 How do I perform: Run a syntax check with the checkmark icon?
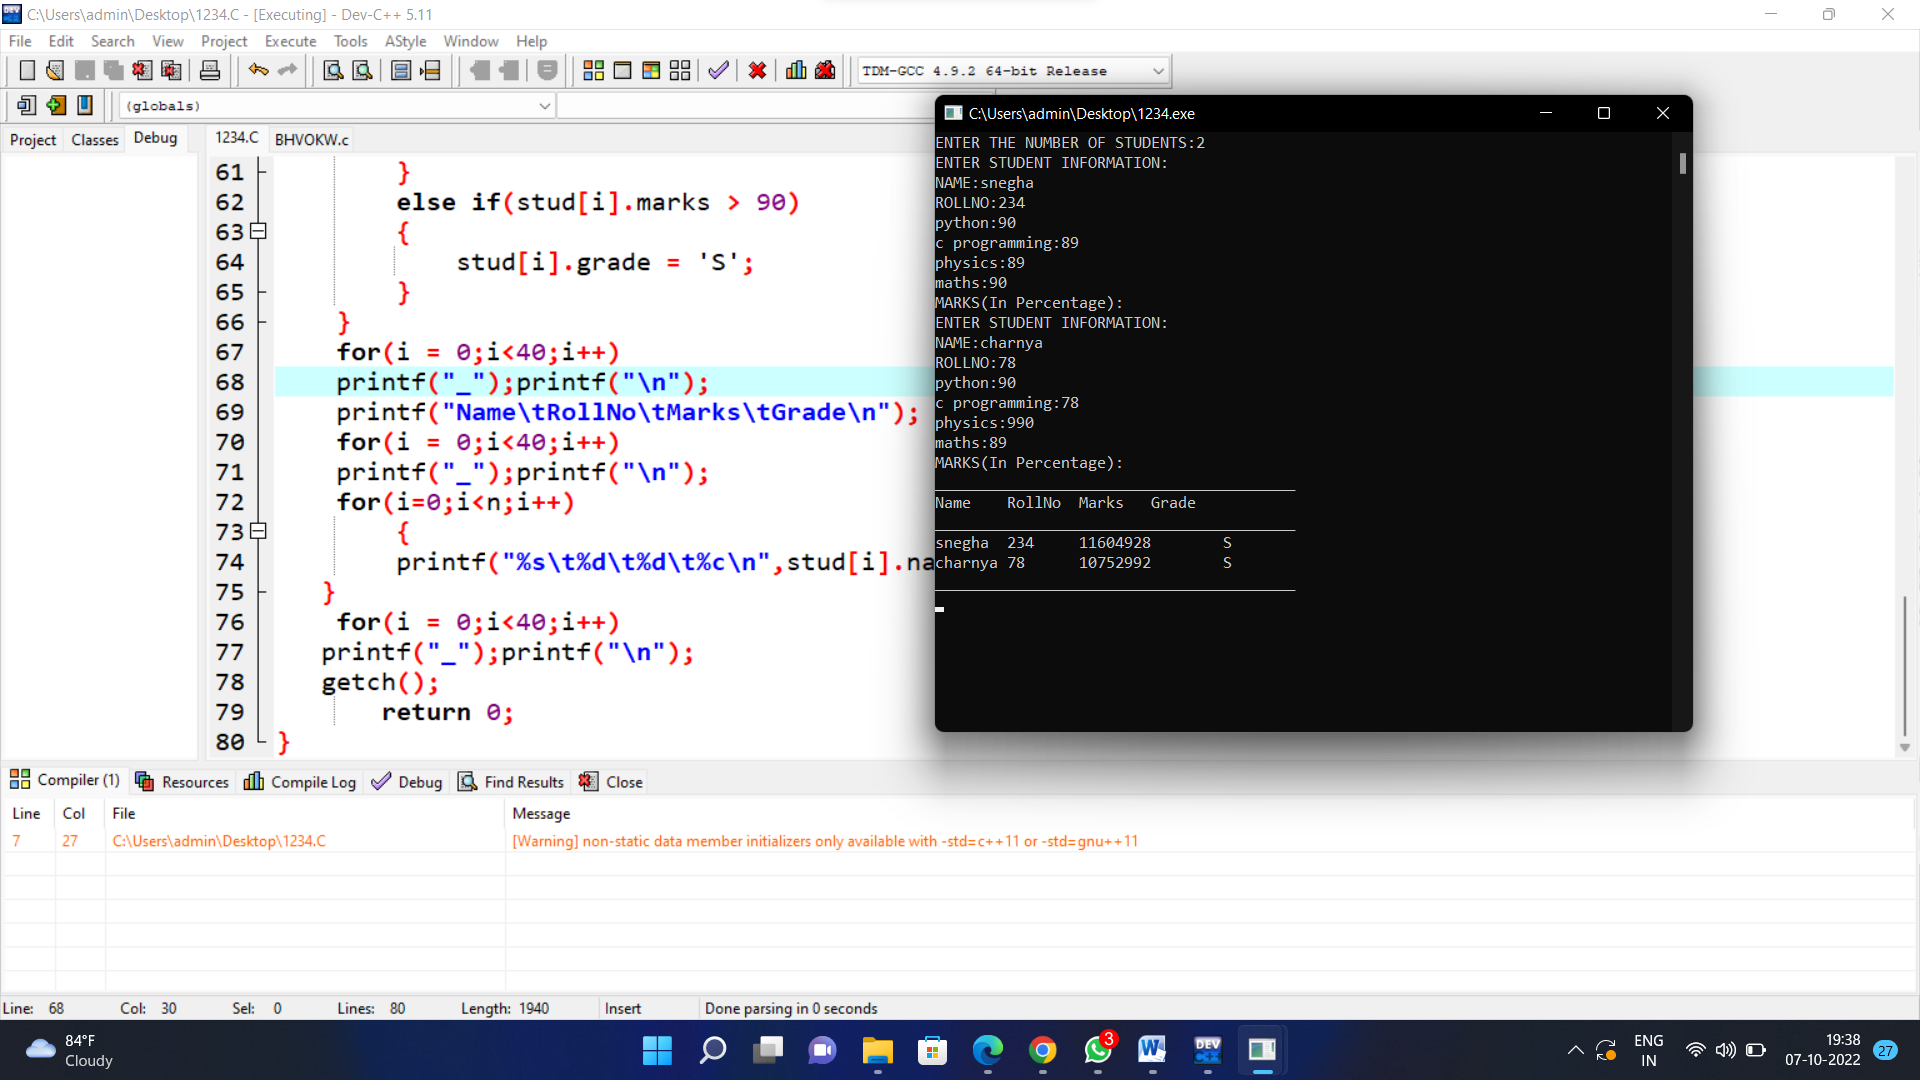click(x=717, y=70)
